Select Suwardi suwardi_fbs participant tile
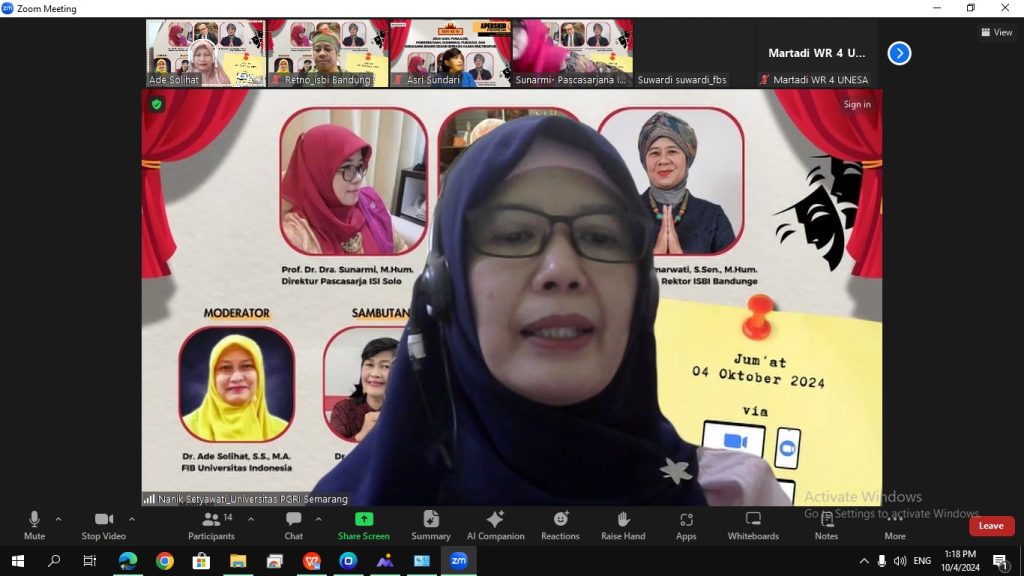Viewport: 1024px width, 576px height. 695,53
